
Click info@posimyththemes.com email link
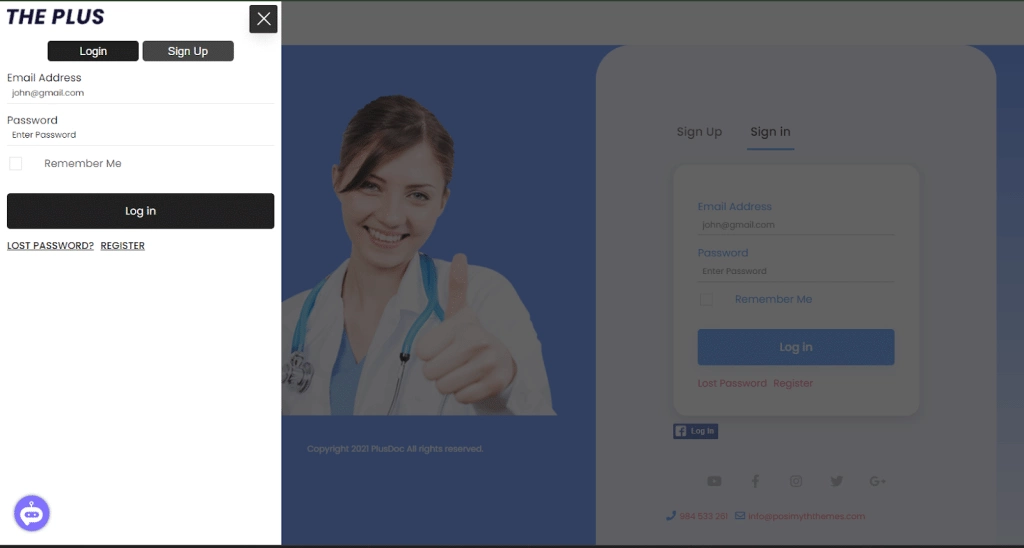click(806, 516)
